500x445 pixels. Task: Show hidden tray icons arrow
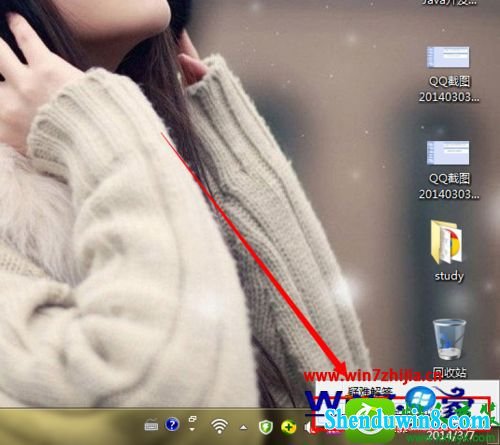click(x=244, y=427)
